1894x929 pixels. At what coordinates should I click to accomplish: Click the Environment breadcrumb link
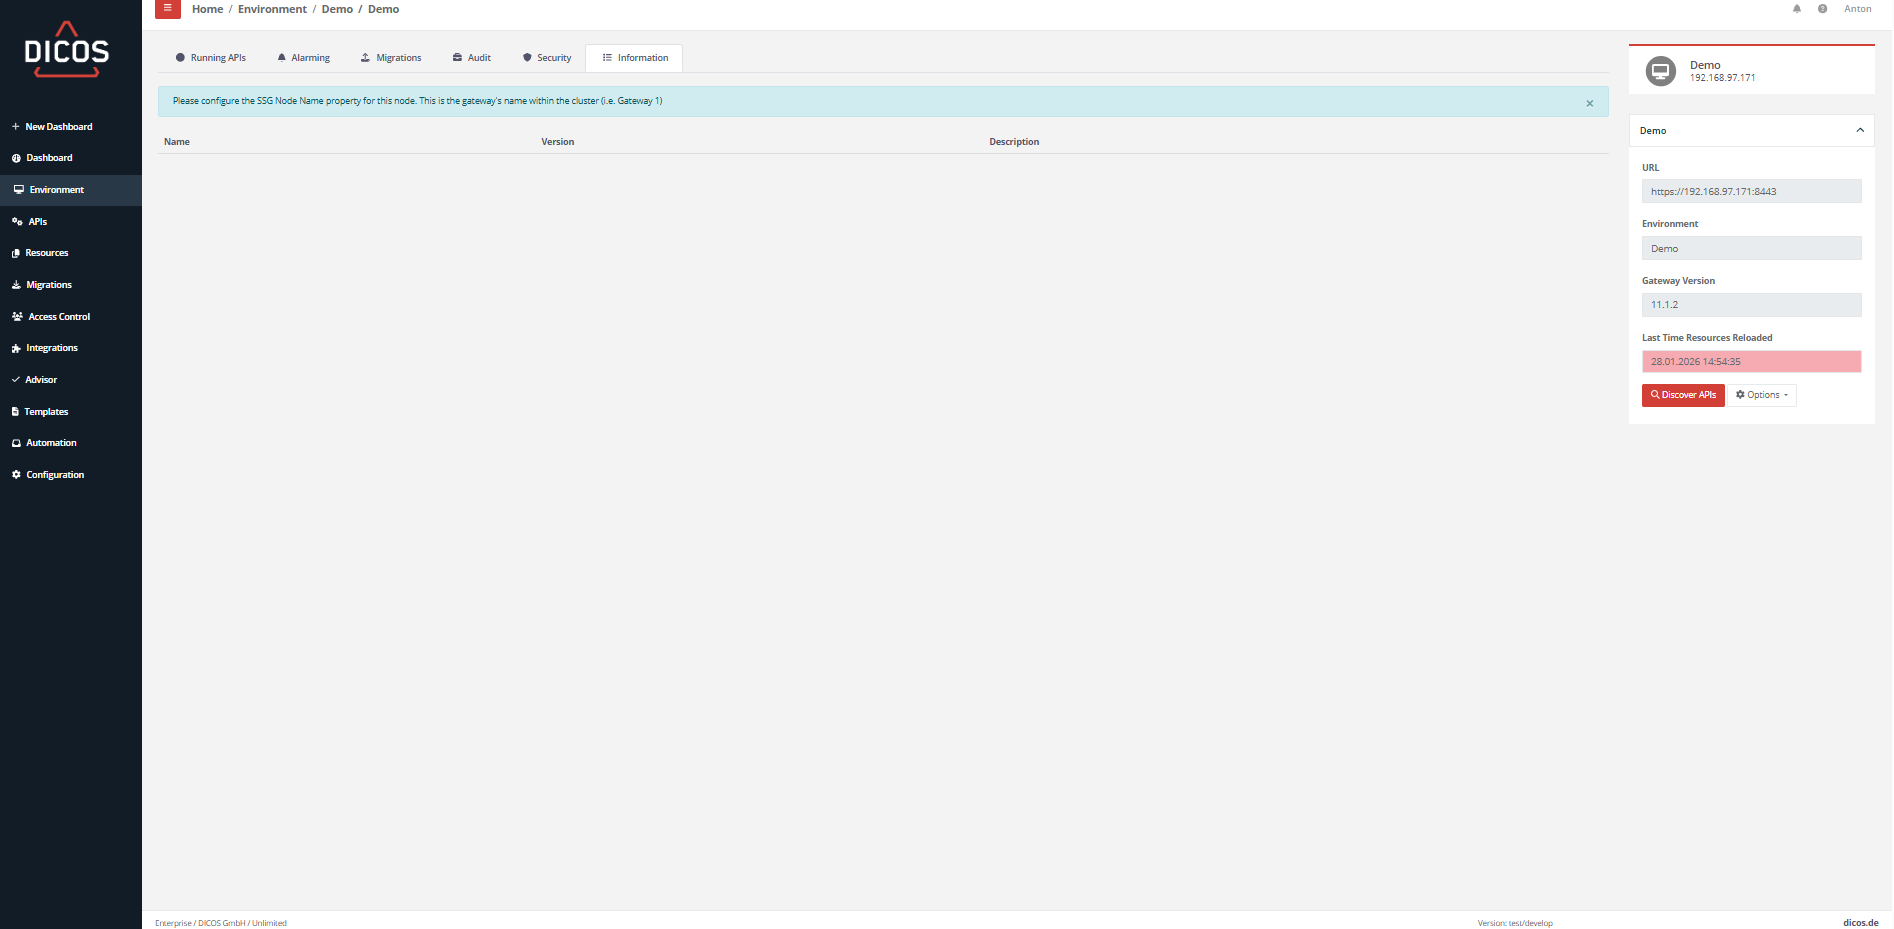pos(272,9)
